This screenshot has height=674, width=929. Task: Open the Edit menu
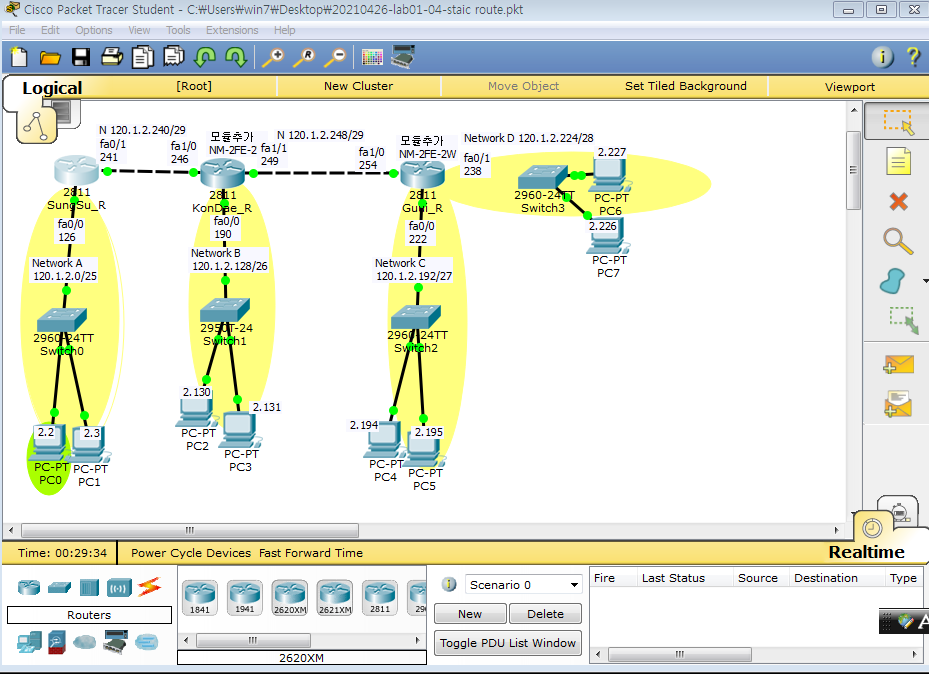[50, 30]
